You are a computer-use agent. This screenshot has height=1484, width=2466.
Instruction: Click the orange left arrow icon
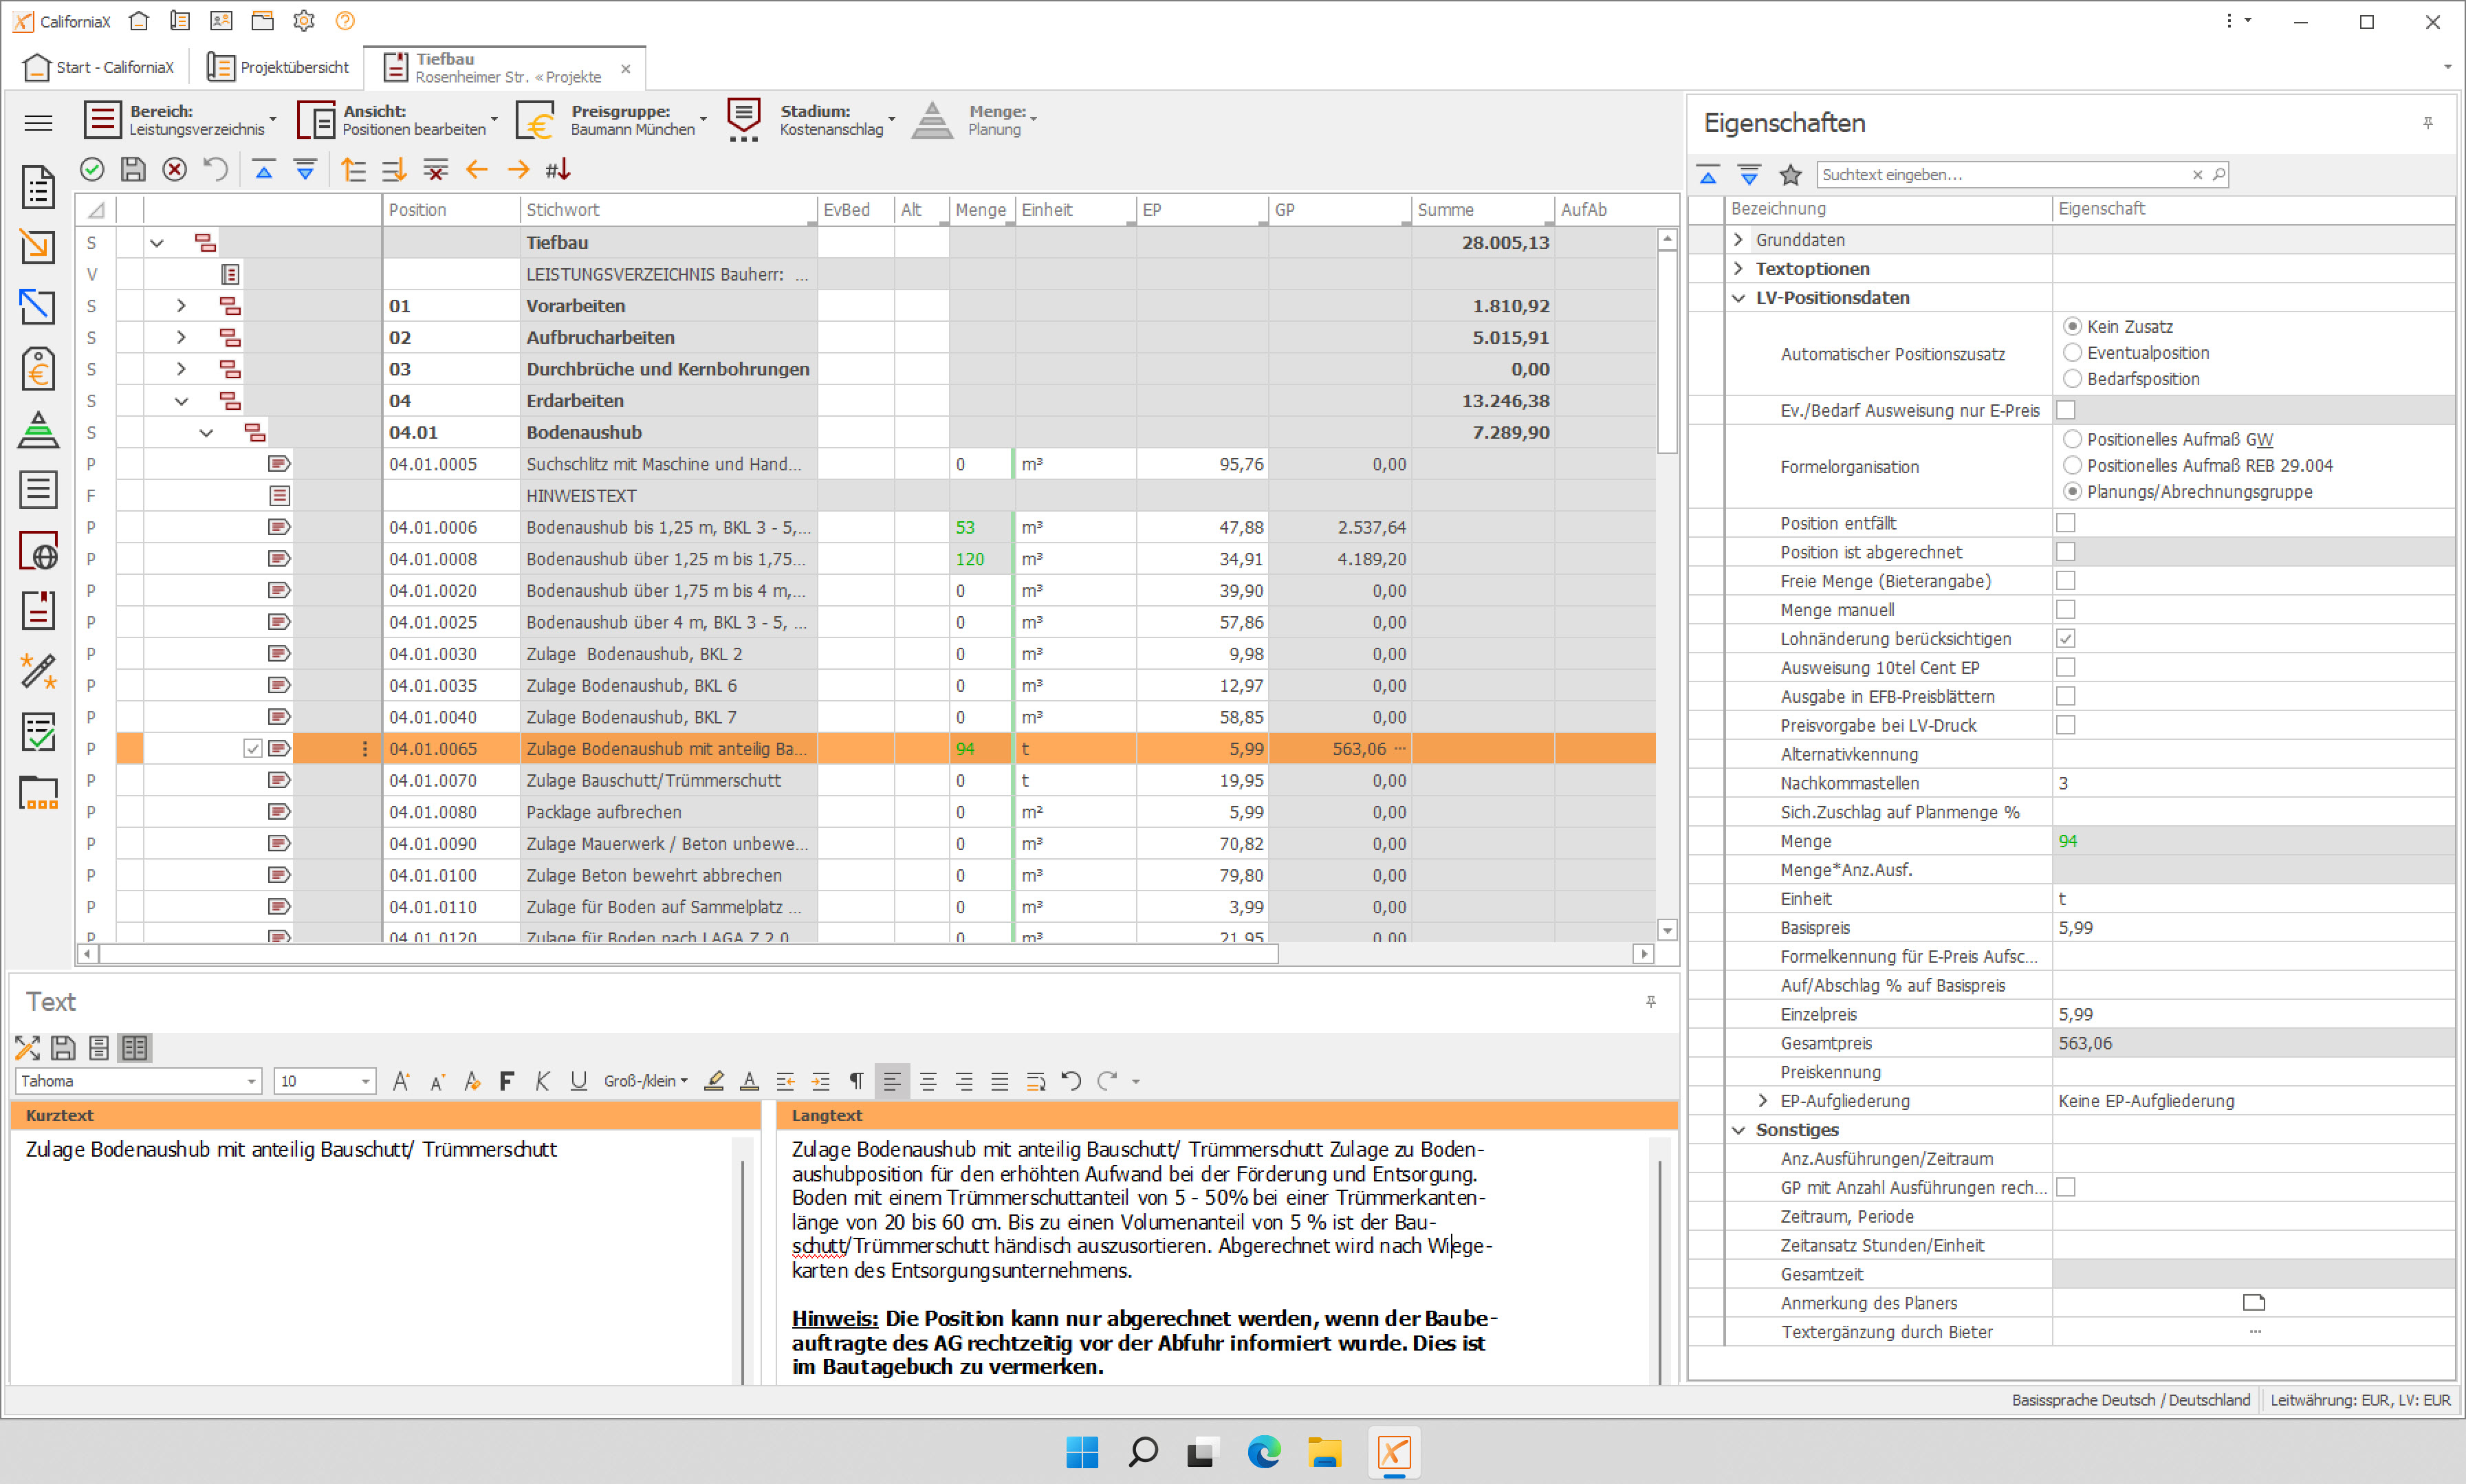tap(477, 170)
